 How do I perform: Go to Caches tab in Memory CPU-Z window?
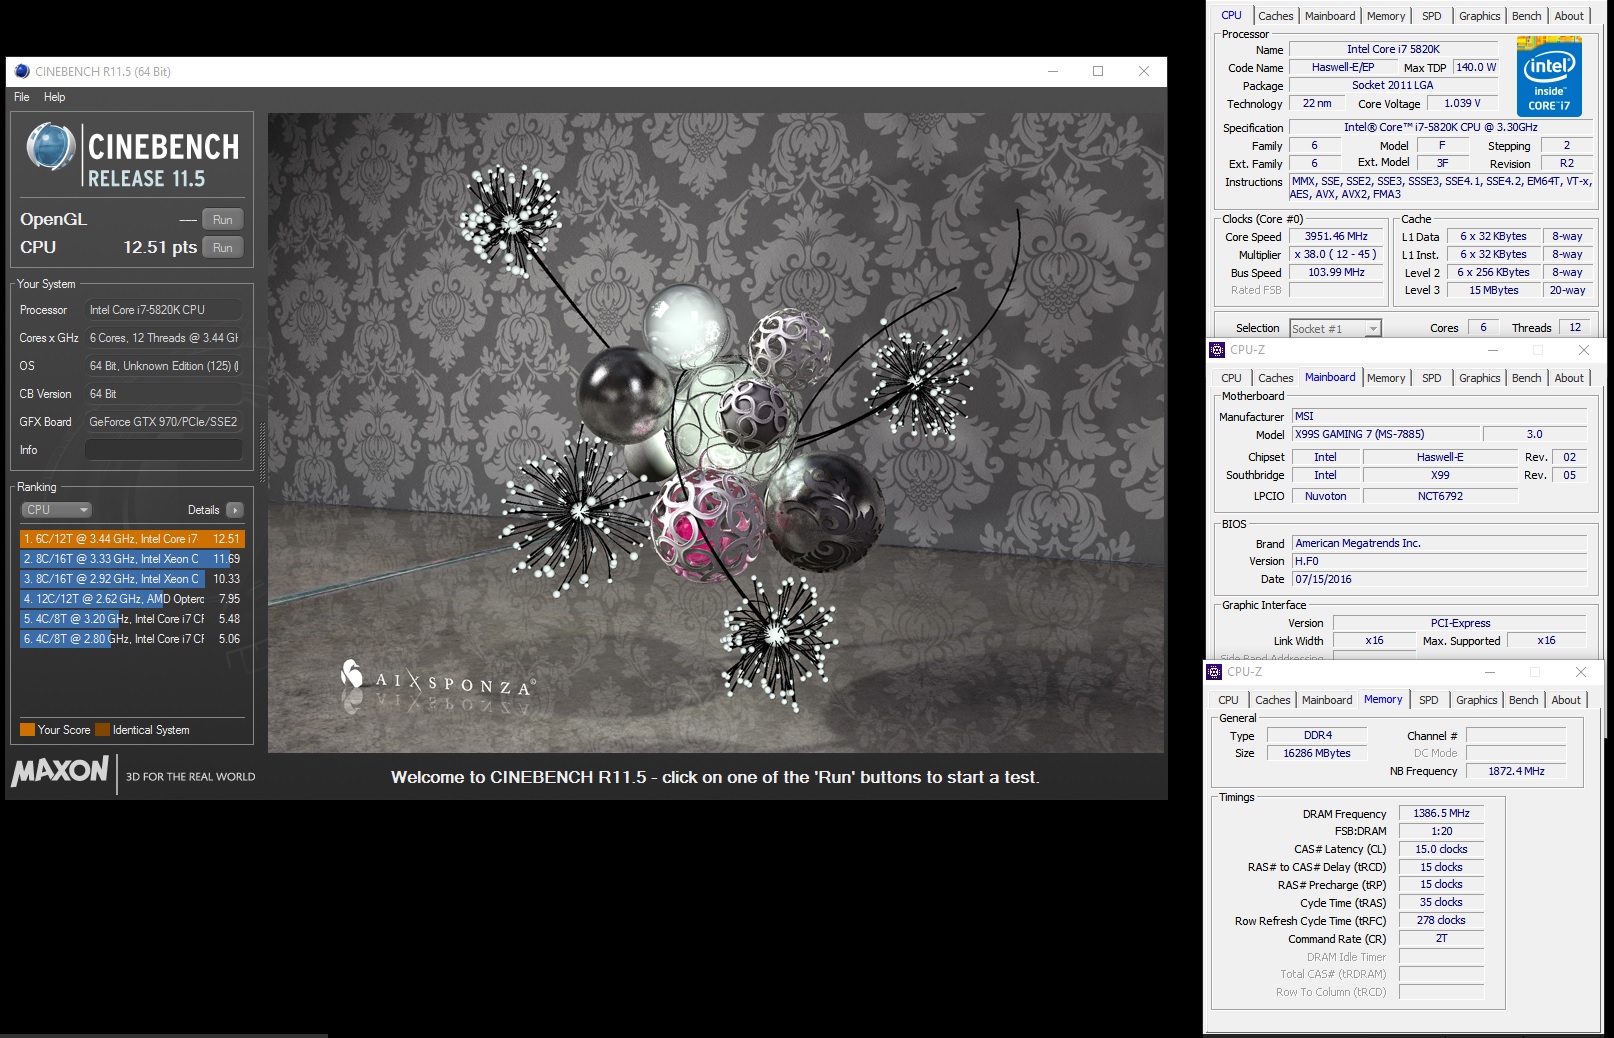(1272, 700)
